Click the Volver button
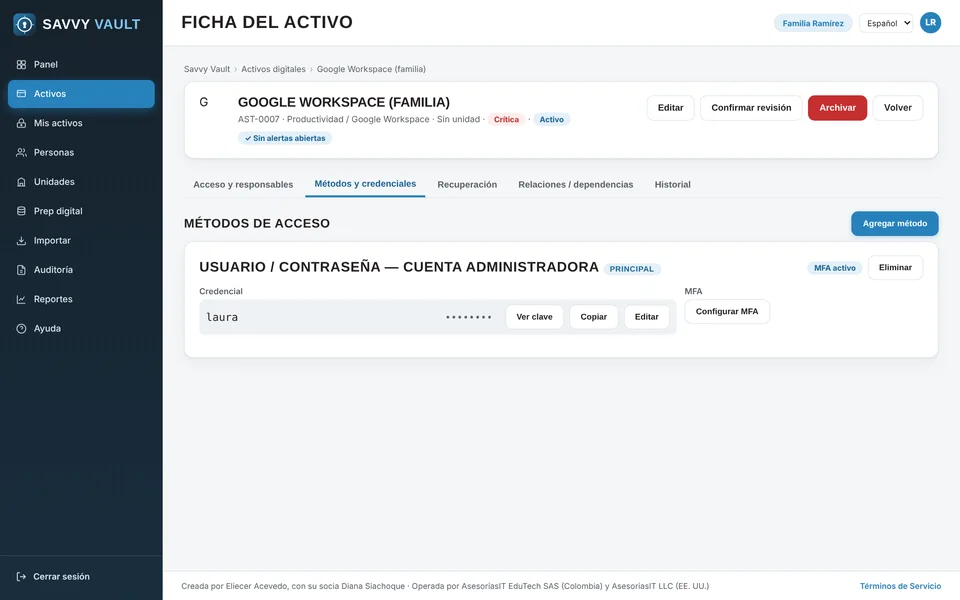960x600 pixels. [x=898, y=108]
